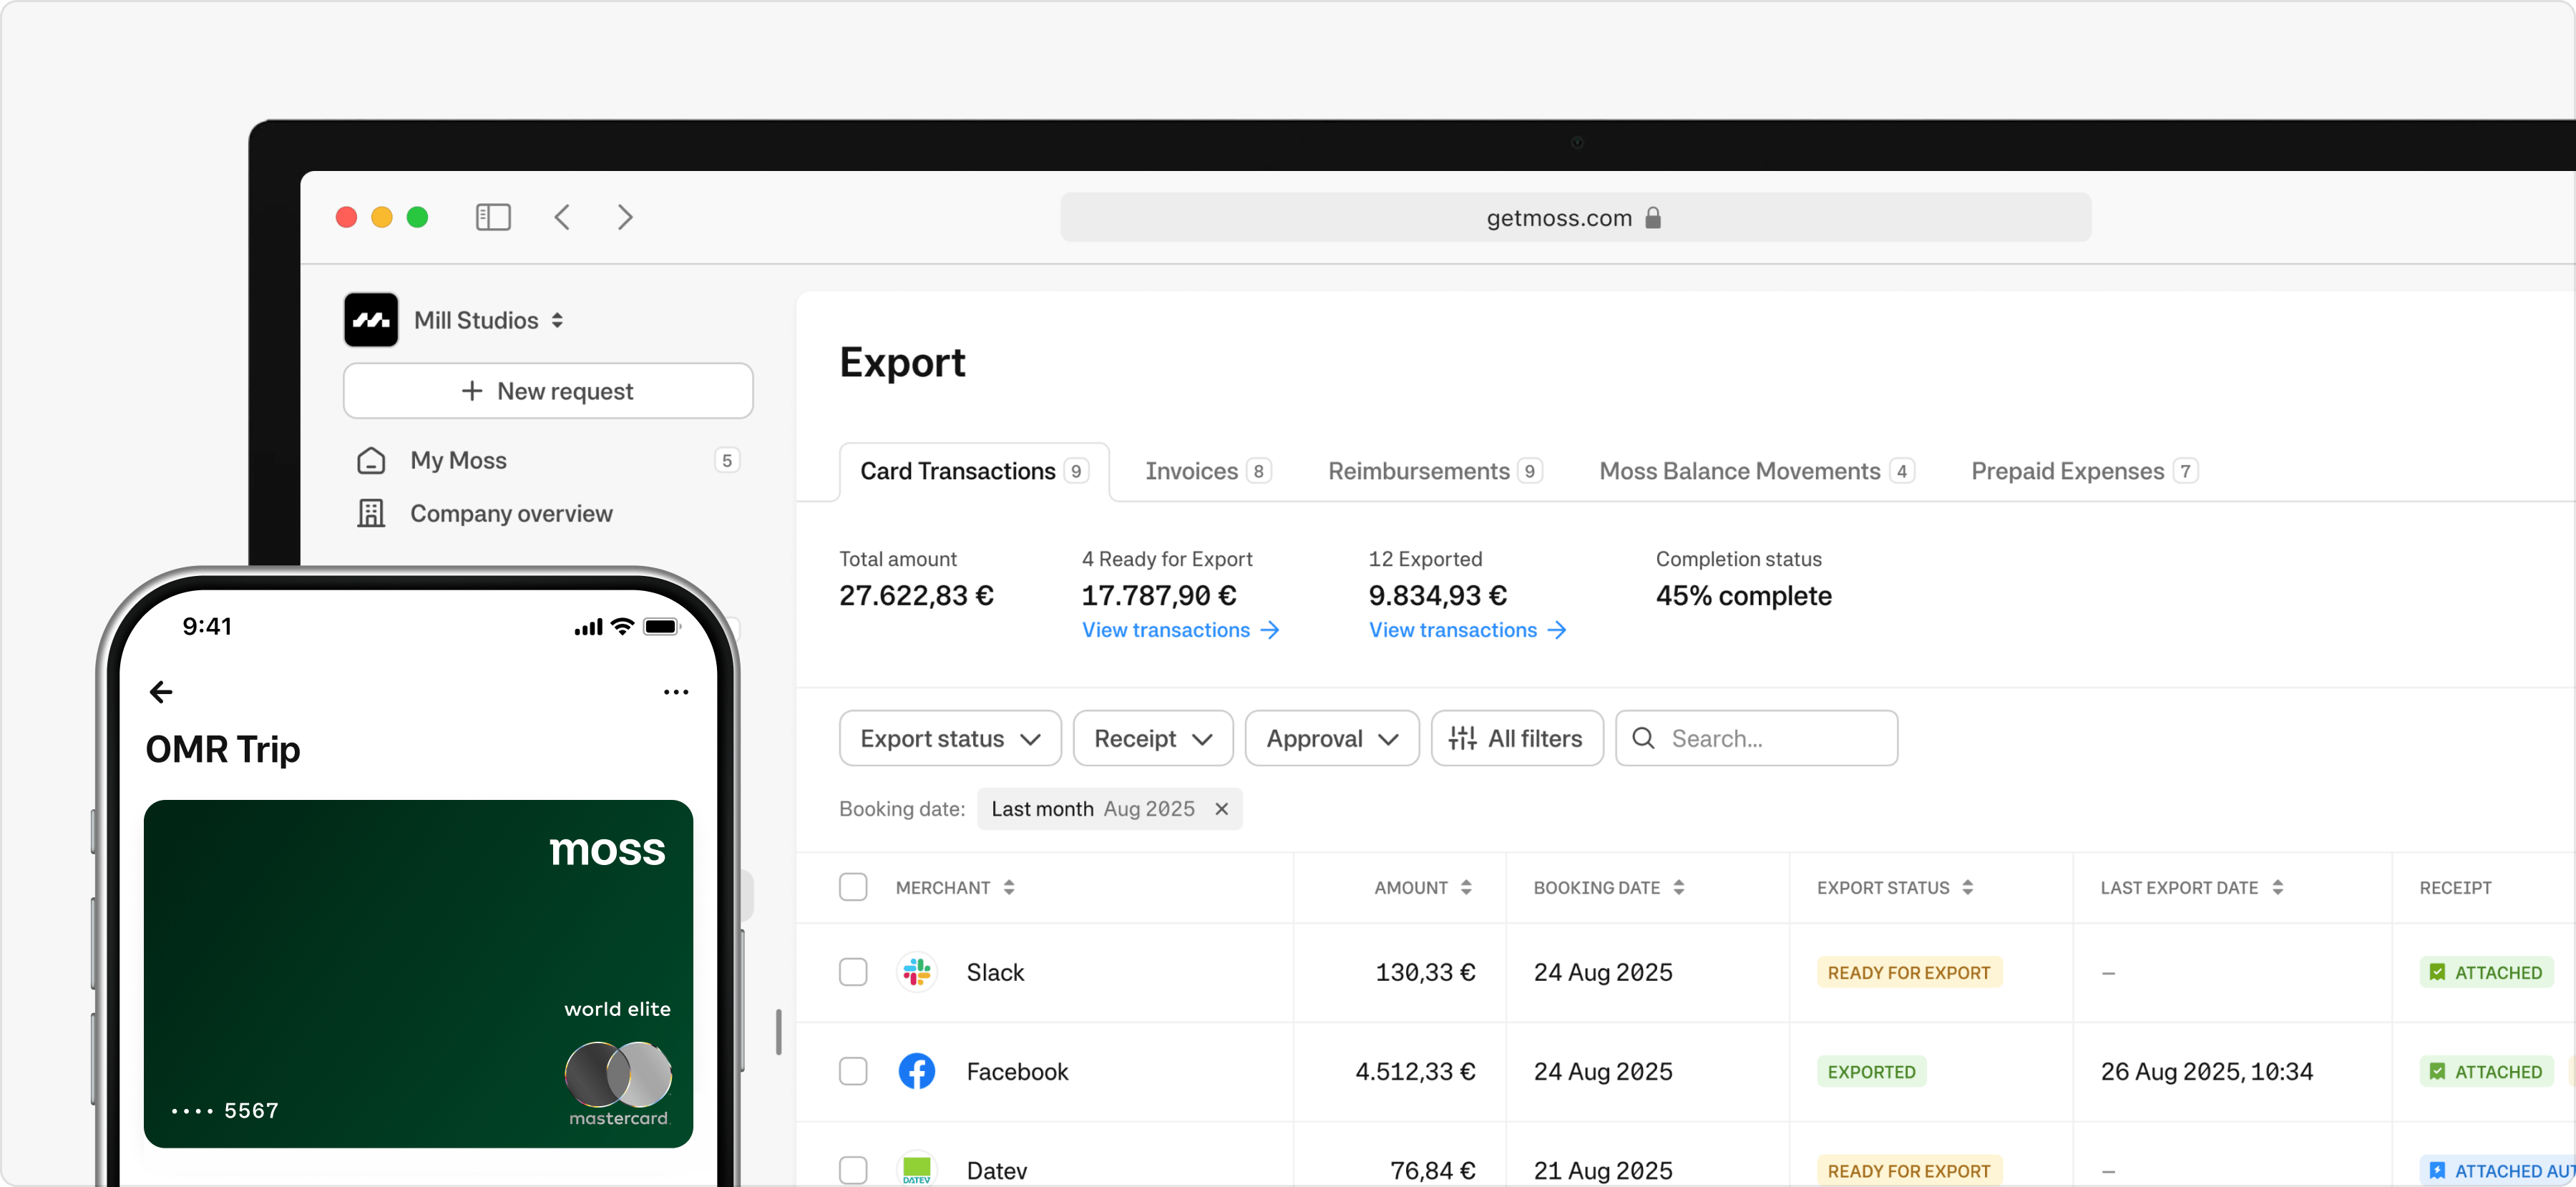Screen dimensions: 2576x1187
Task: Click the Facebook merchant icon
Action: [x=916, y=1071]
